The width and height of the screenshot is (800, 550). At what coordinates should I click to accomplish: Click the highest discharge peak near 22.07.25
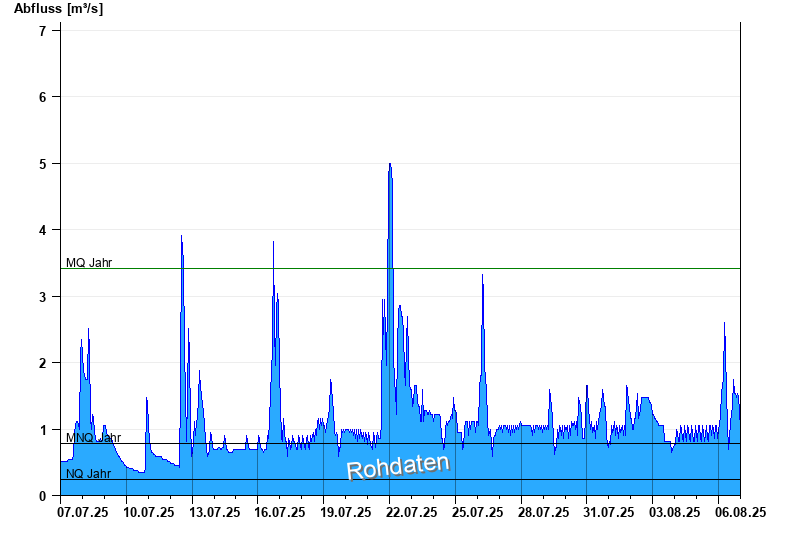(x=390, y=164)
